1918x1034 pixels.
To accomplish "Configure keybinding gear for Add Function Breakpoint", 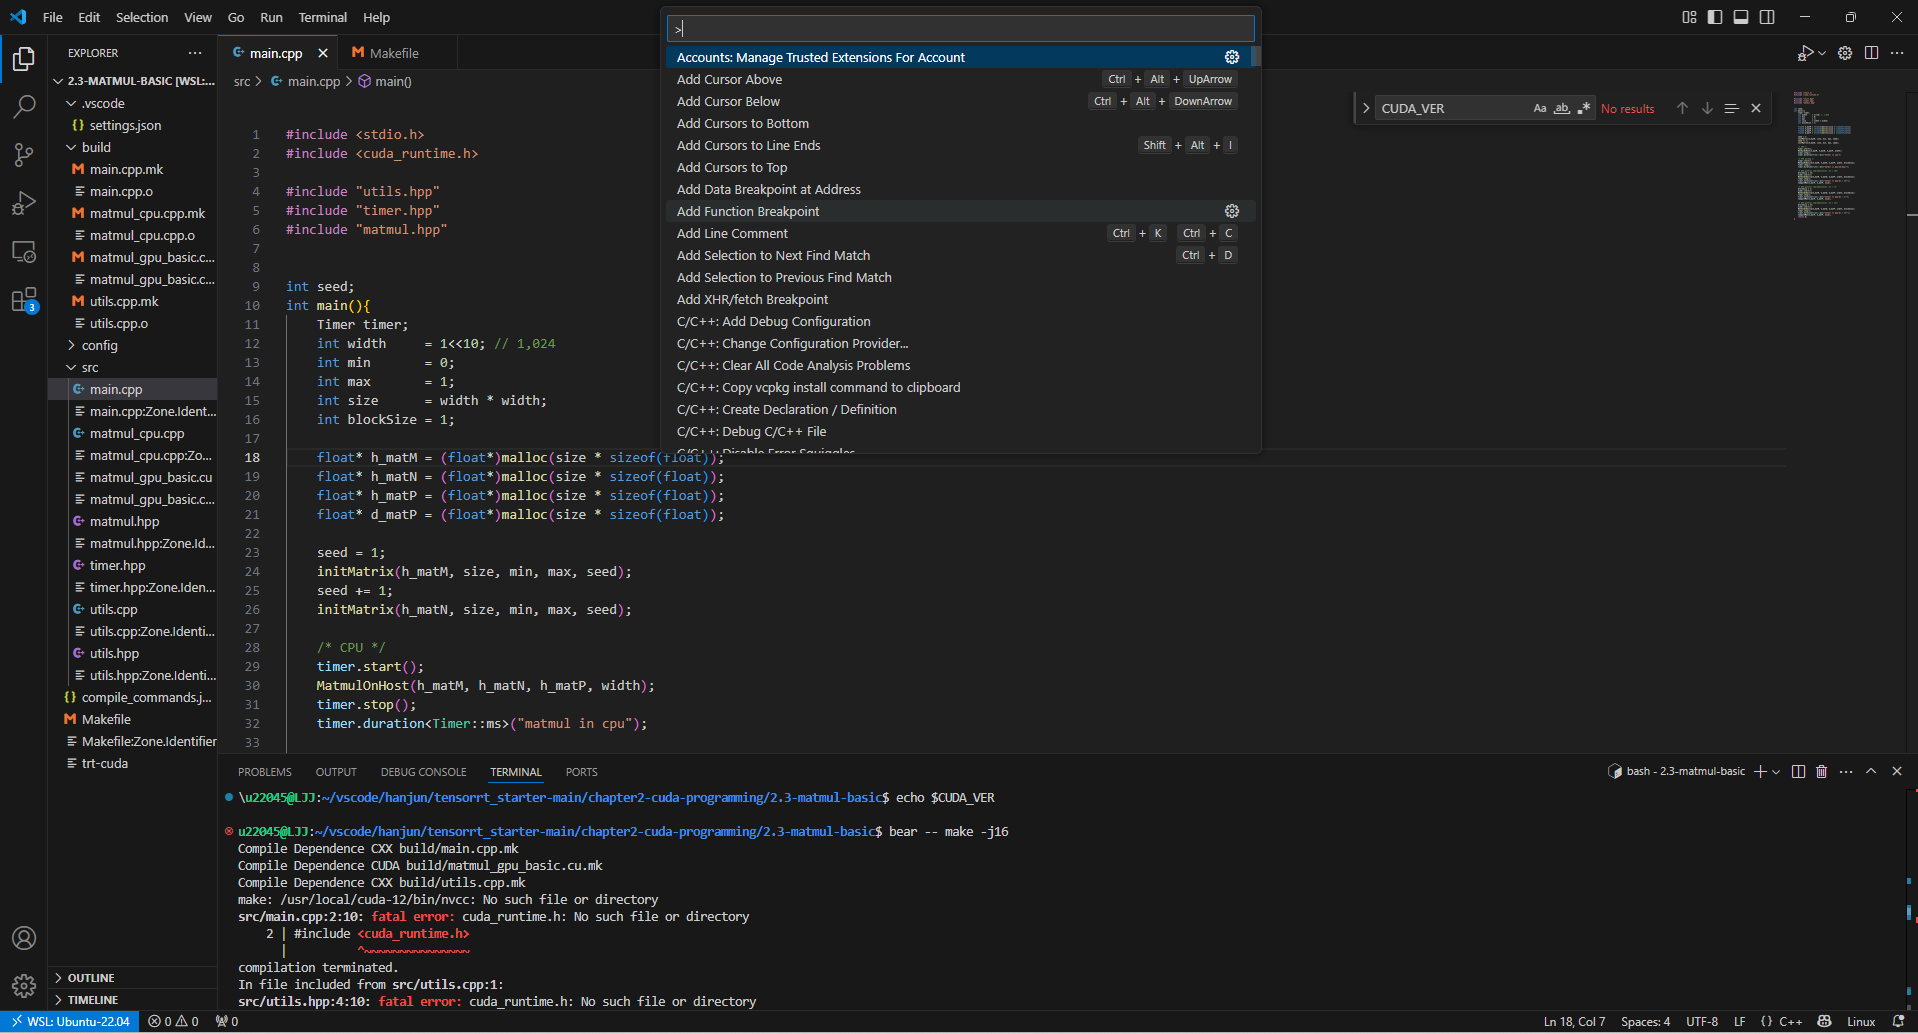I will (1232, 211).
